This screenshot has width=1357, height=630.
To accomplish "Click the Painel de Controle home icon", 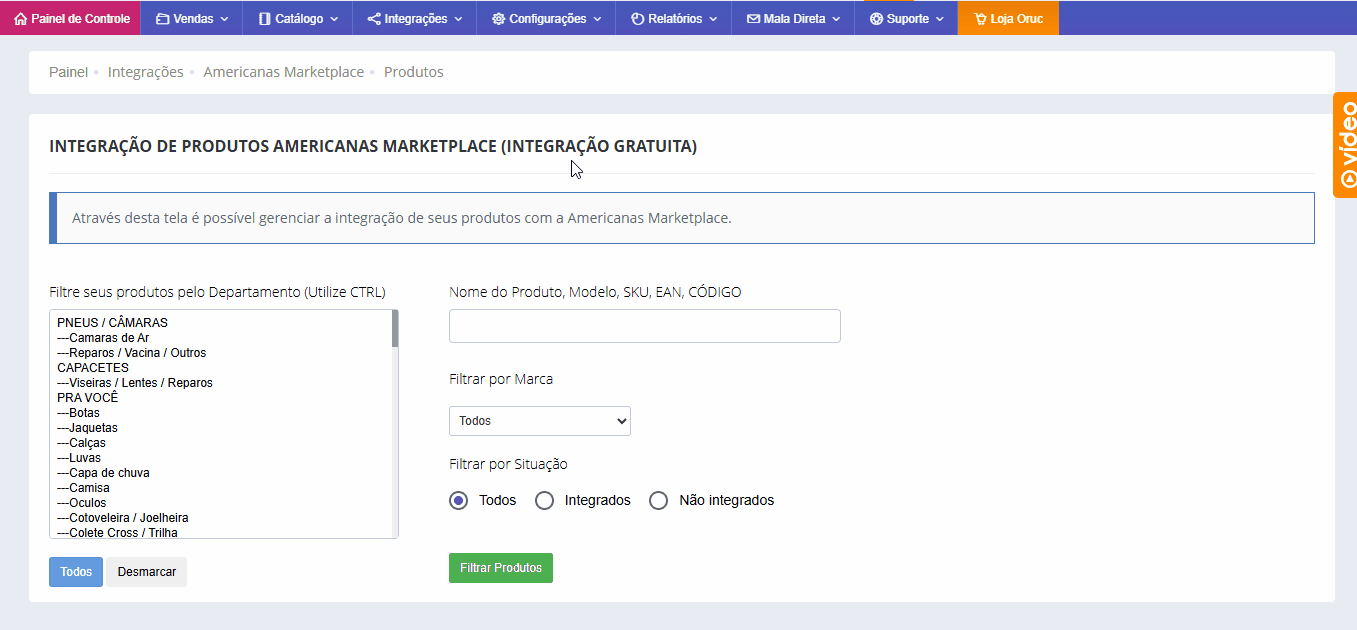I will coord(20,19).
